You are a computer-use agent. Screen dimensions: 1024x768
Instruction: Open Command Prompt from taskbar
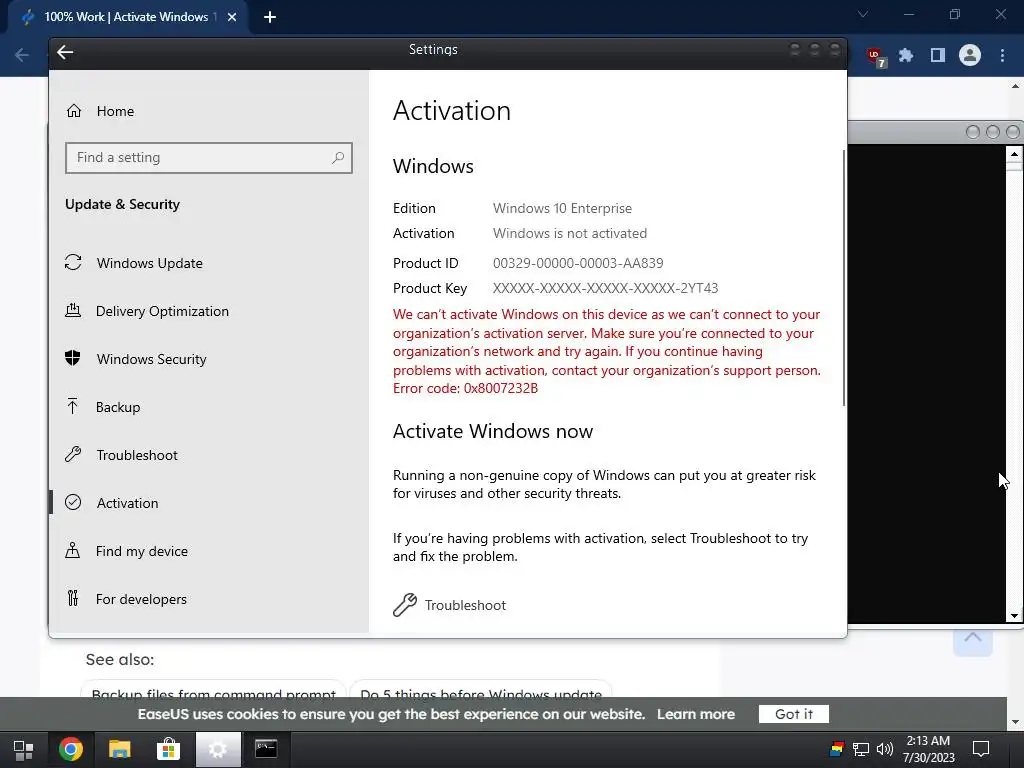(266, 748)
